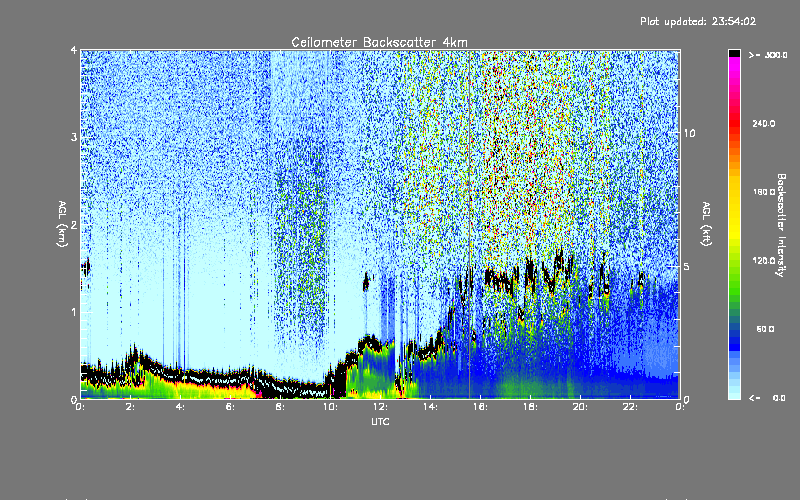Click the '4' tick on the km axis

[x=74, y=51]
